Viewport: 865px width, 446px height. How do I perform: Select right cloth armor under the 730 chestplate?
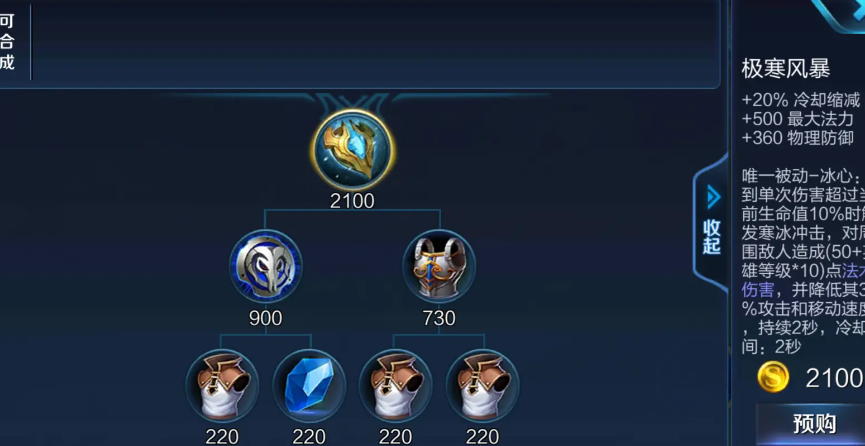click(x=483, y=386)
